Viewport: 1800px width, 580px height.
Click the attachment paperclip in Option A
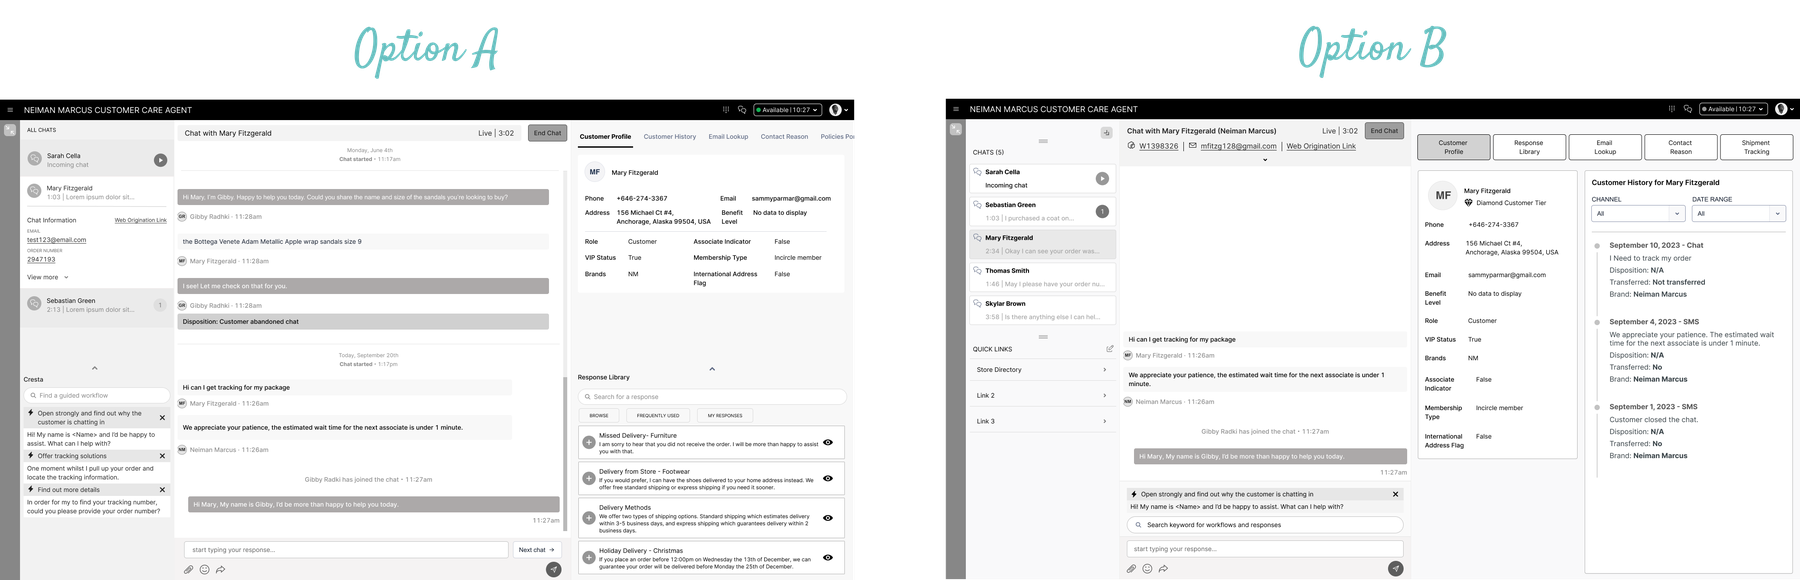tap(188, 569)
